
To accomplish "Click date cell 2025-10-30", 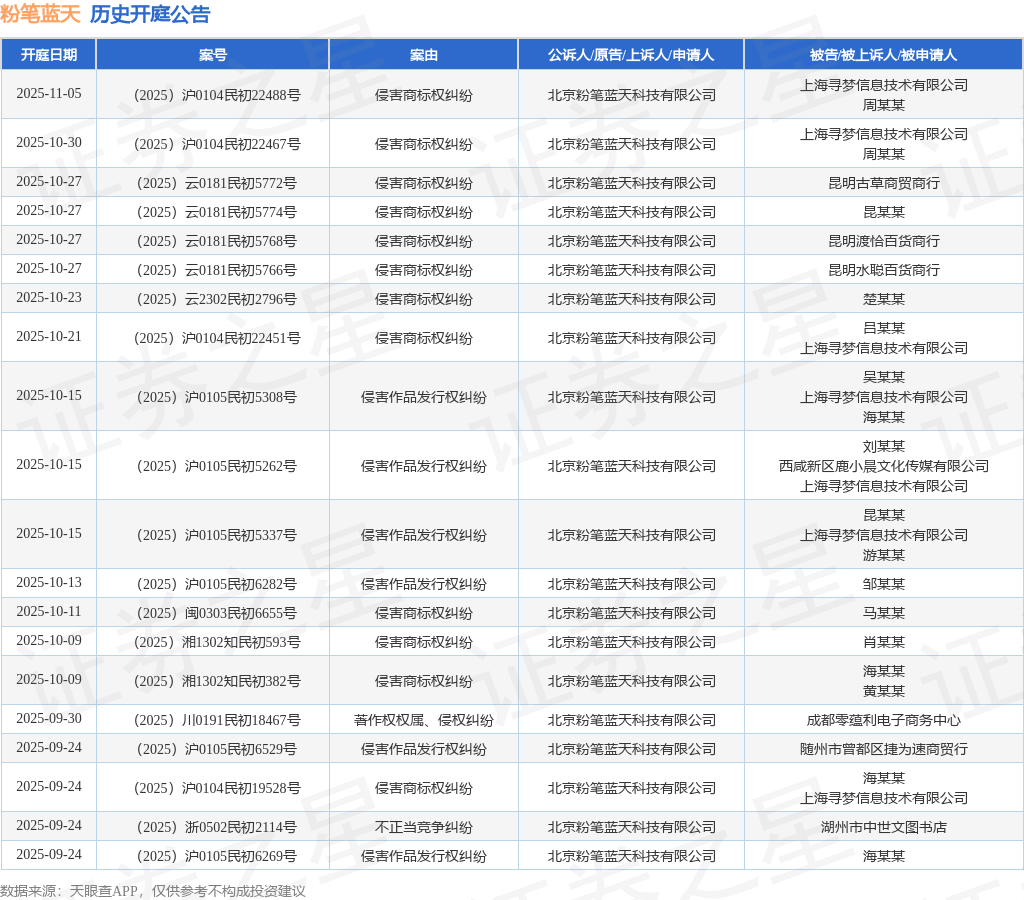I will coord(49,142).
